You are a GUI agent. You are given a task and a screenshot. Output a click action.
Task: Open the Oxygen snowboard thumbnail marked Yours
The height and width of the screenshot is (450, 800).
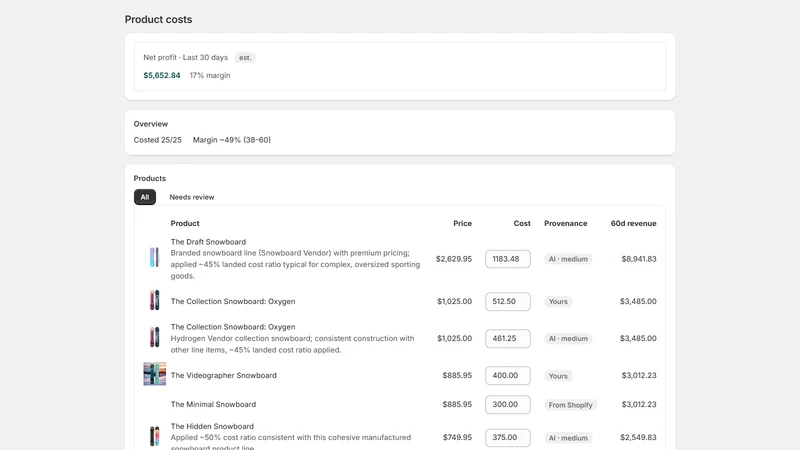tap(154, 301)
